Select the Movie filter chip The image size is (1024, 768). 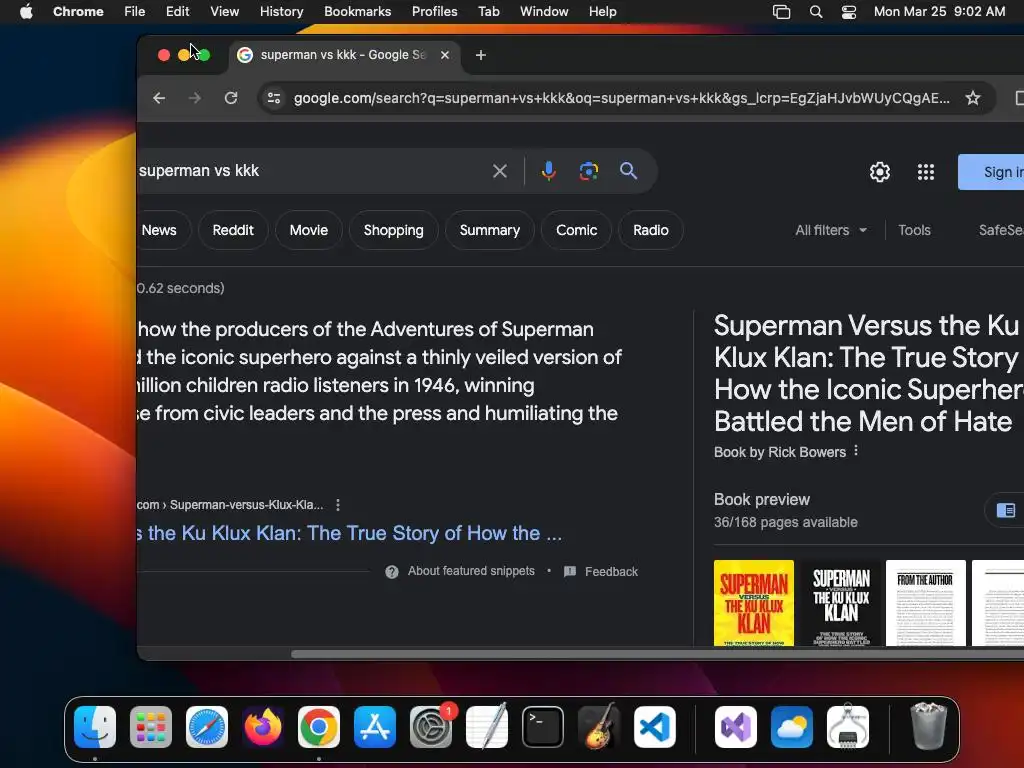309,230
